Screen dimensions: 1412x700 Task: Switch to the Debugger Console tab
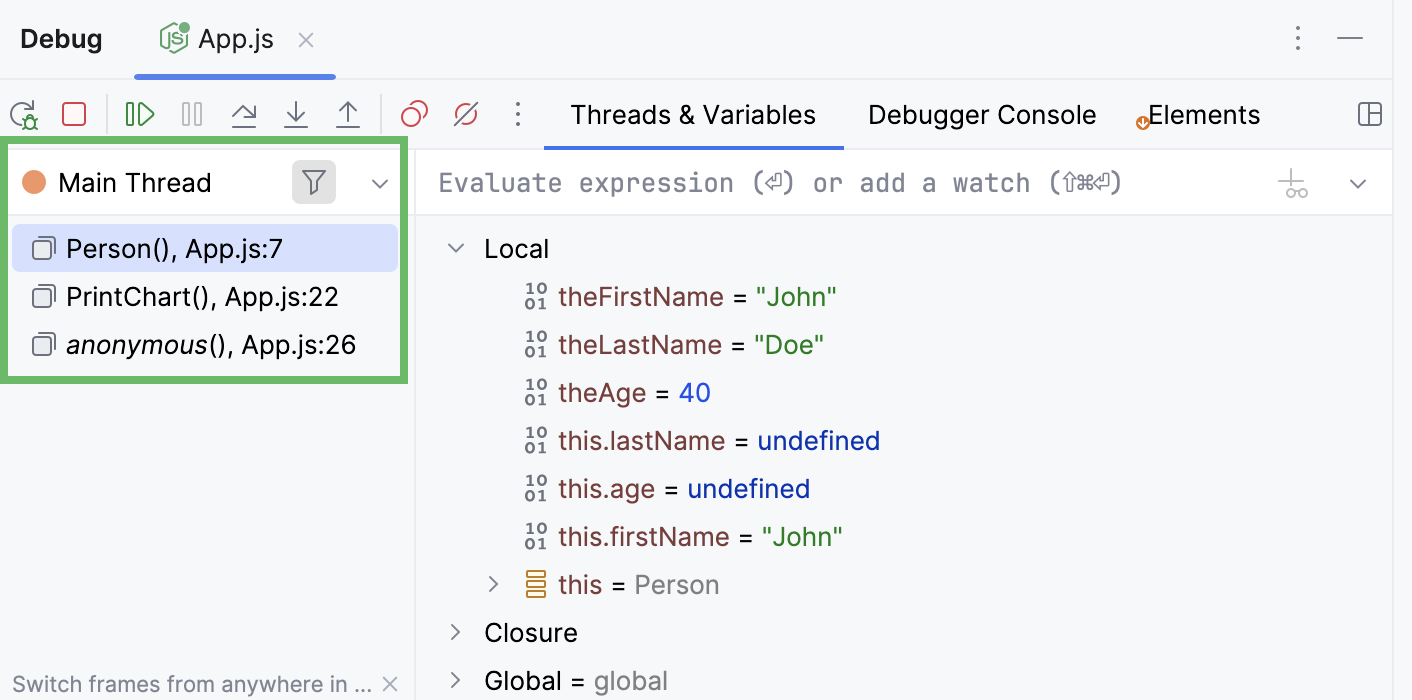pos(981,115)
